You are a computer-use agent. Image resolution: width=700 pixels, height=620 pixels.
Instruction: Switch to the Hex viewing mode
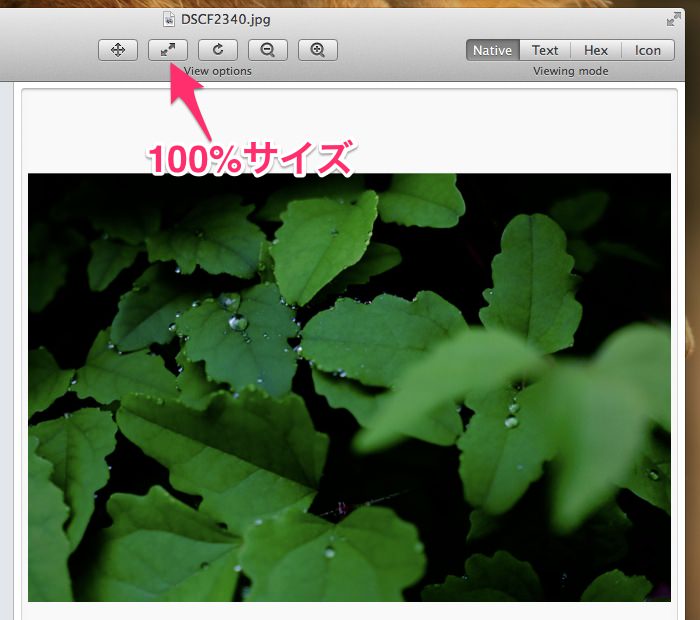[596, 50]
